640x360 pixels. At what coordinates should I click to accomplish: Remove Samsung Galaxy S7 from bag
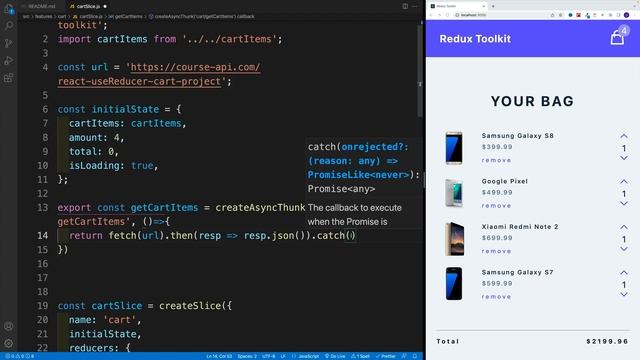pos(496,296)
